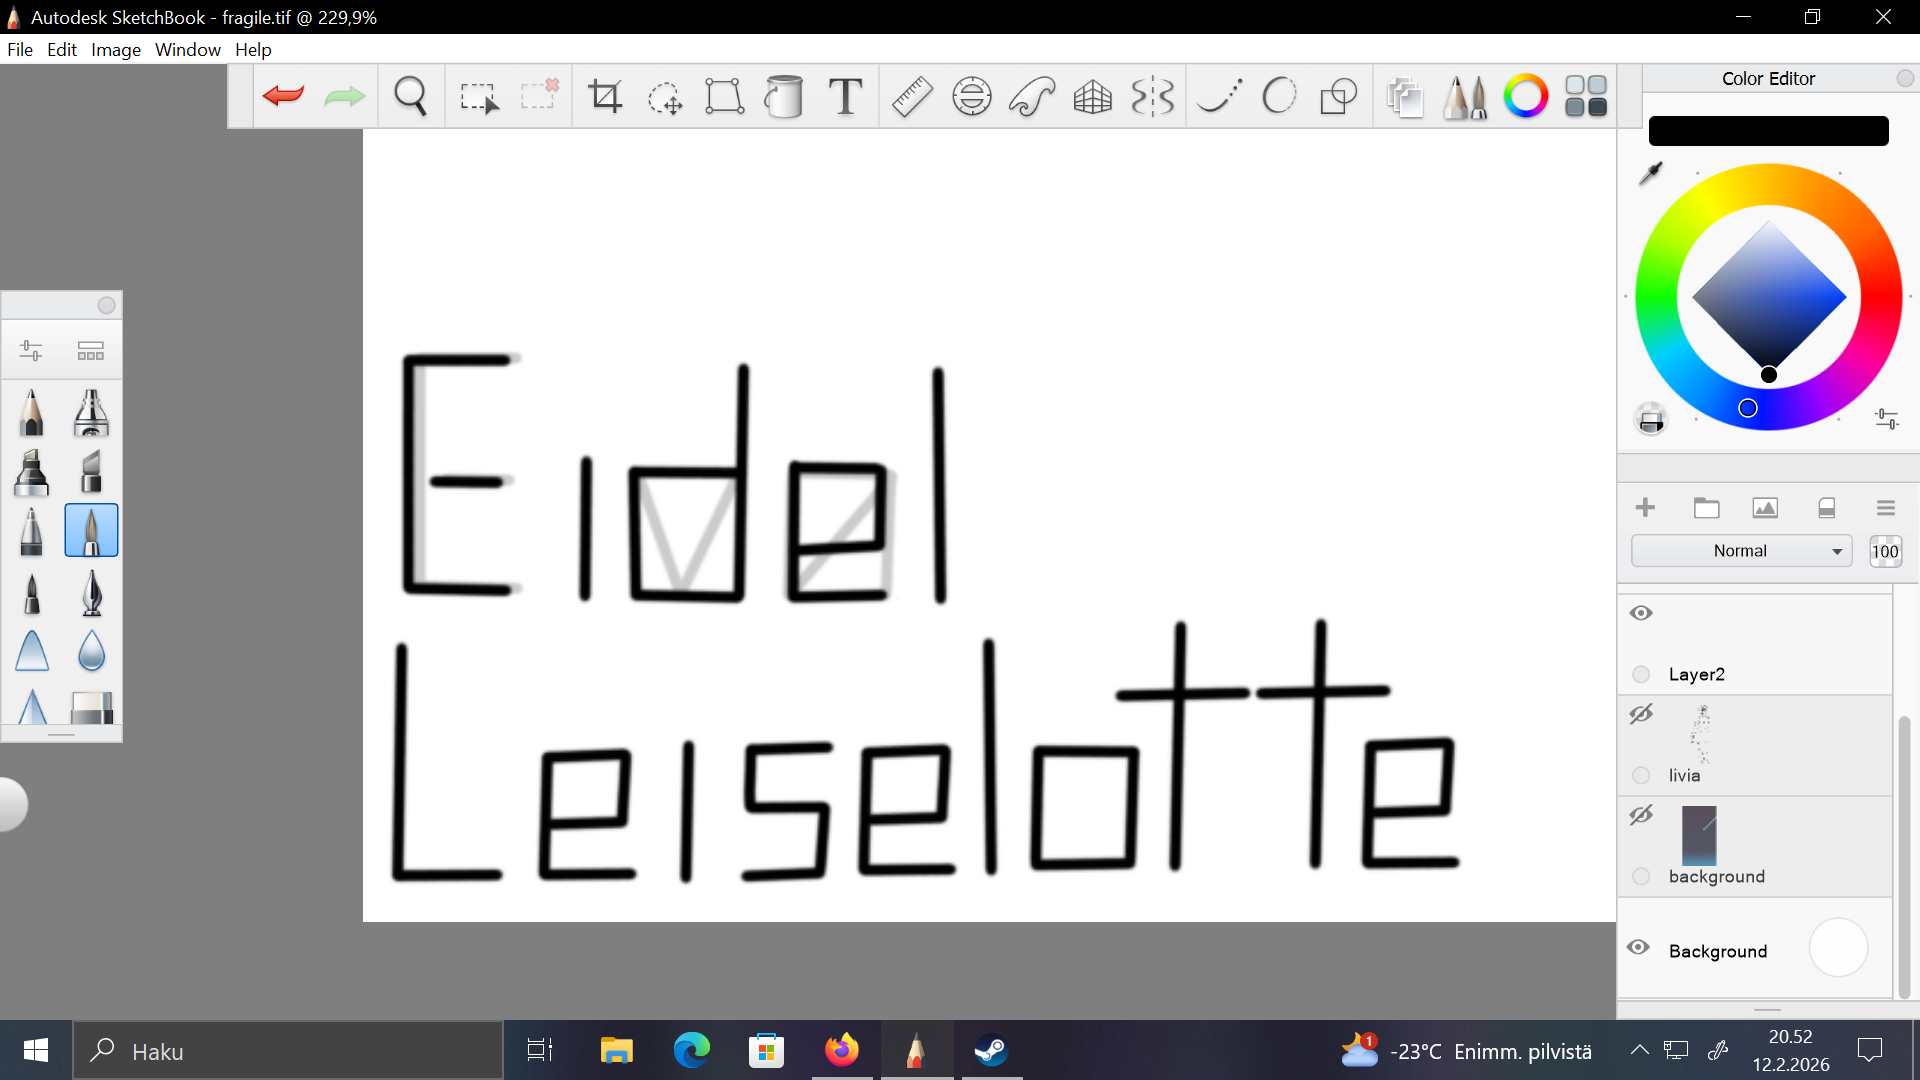The width and height of the screenshot is (1920, 1080).
Task: Select the Eyedropper color picker
Action: (x=1651, y=173)
